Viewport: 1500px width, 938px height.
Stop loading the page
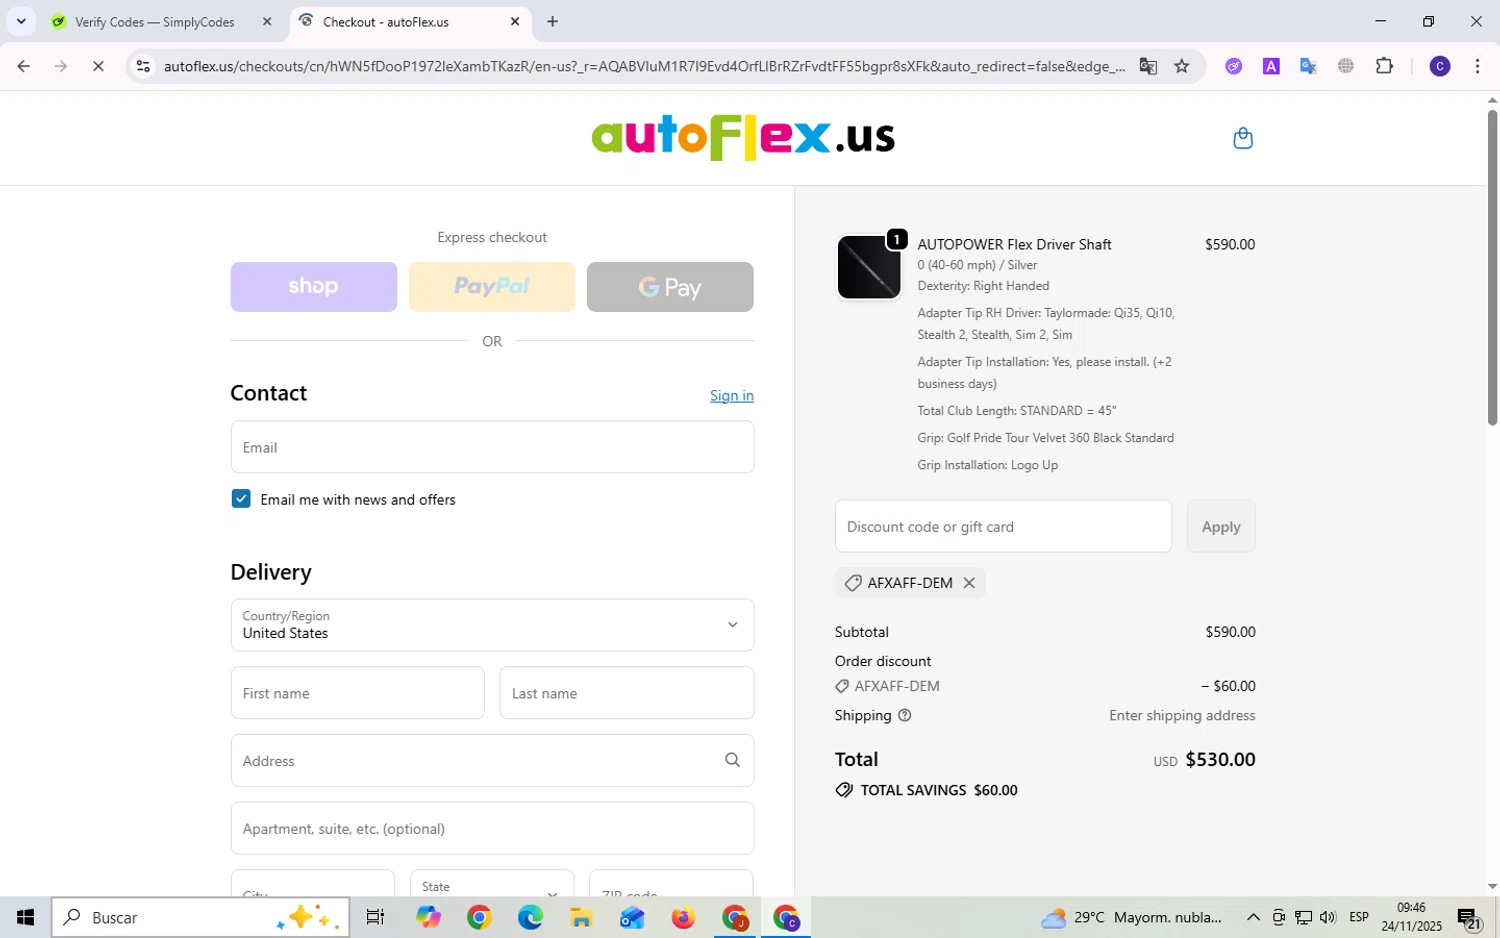(98, 66)
